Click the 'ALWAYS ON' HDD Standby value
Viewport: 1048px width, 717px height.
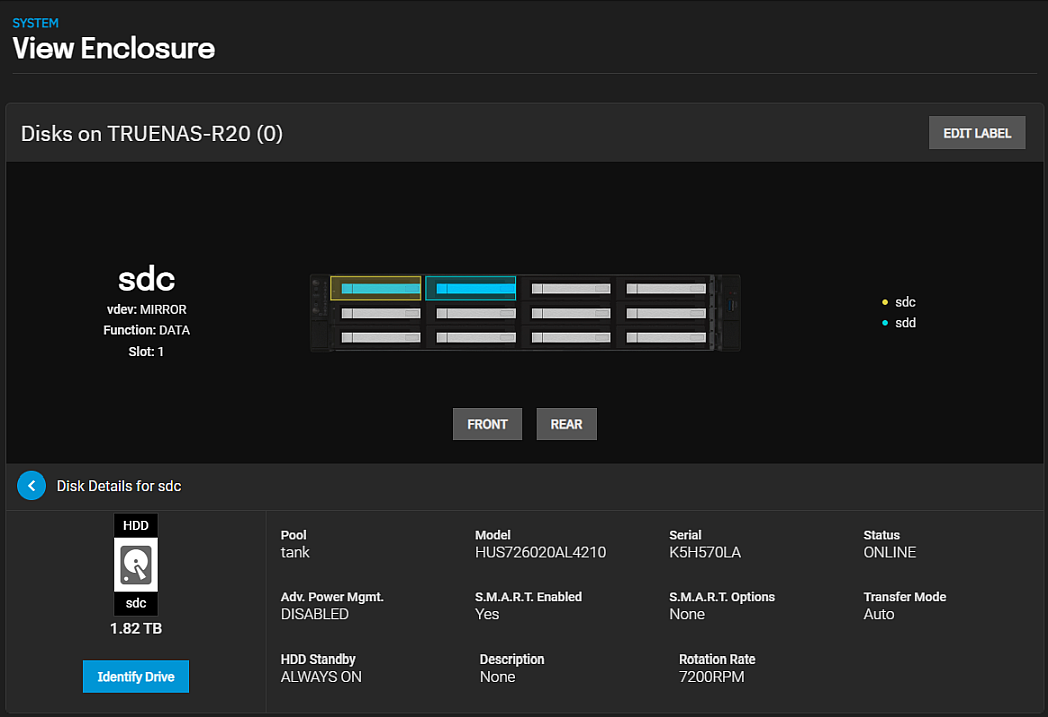pos(321,677)
